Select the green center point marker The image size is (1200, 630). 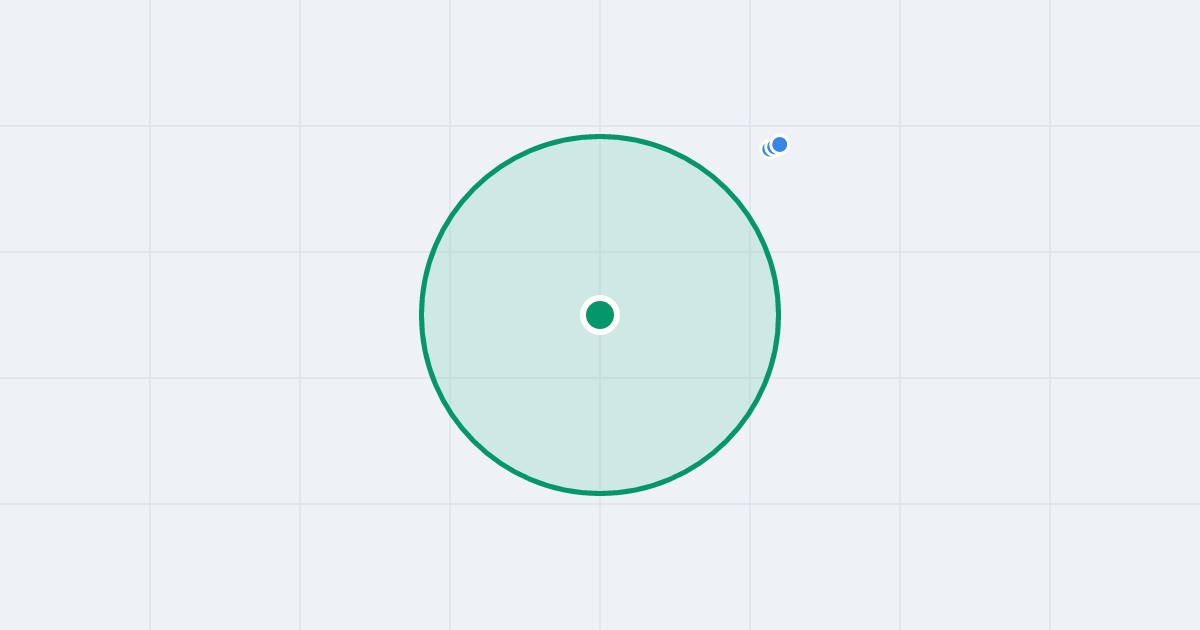(600, 315)
